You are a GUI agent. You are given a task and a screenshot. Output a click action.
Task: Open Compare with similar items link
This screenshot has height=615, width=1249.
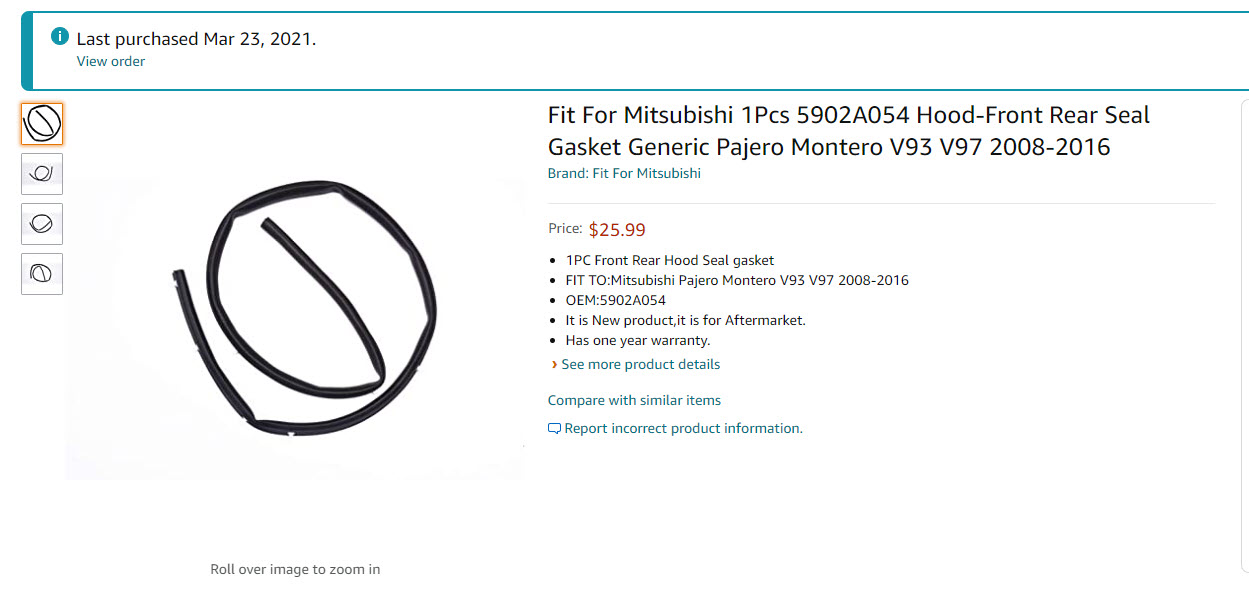click(x=634, y=400)
